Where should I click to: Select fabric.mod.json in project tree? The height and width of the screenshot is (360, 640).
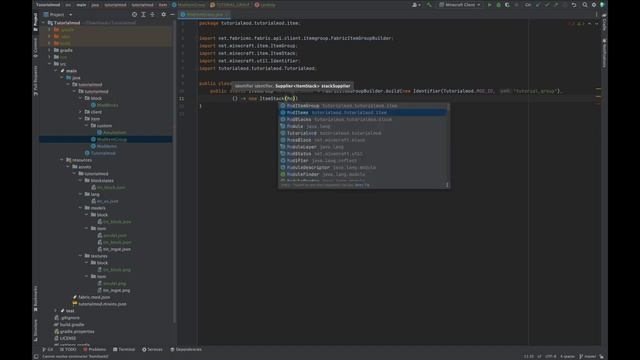pos(94,297)
